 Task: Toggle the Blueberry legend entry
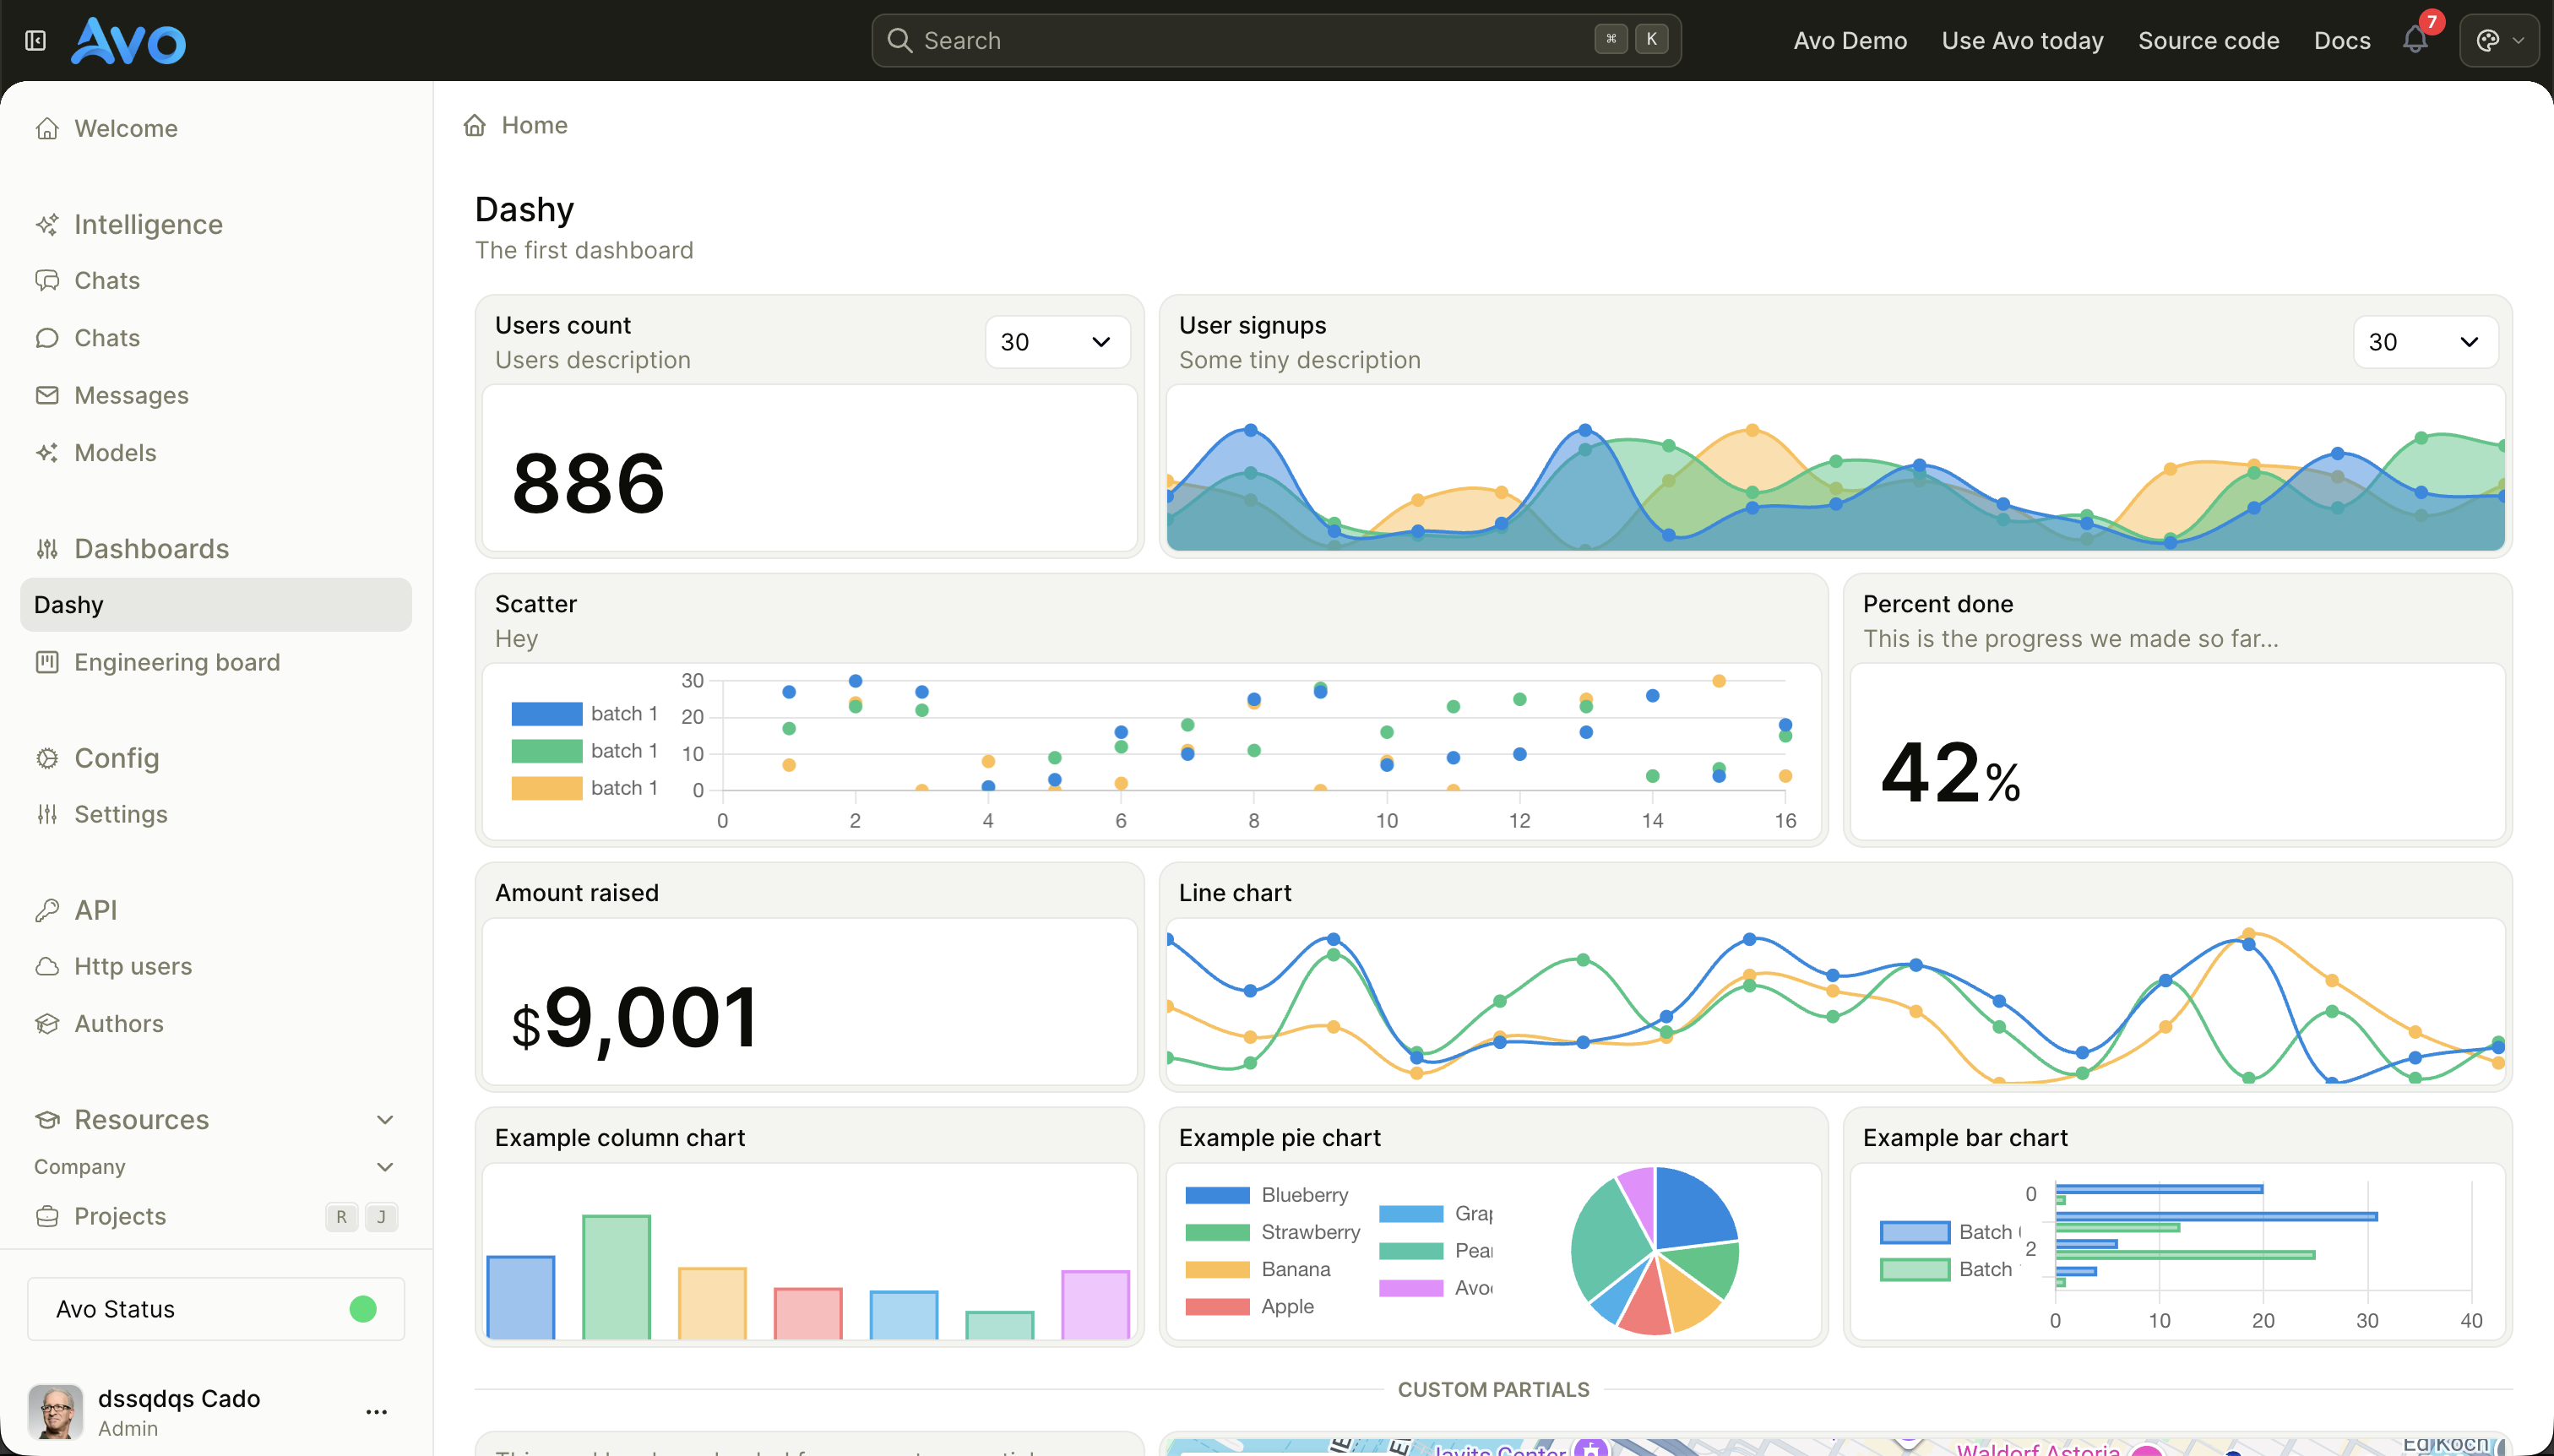pyautogui.click(x=1267, y=1195)
